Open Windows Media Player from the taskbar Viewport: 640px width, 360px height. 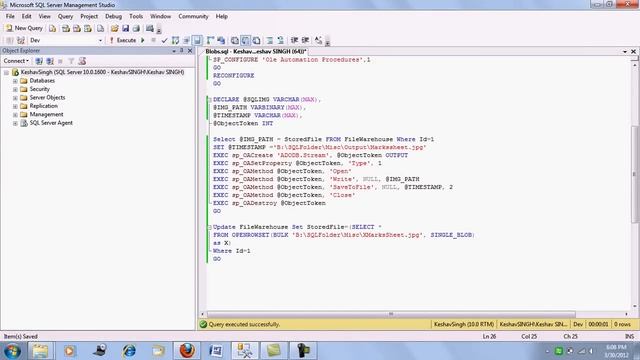[x=69, y=351]
